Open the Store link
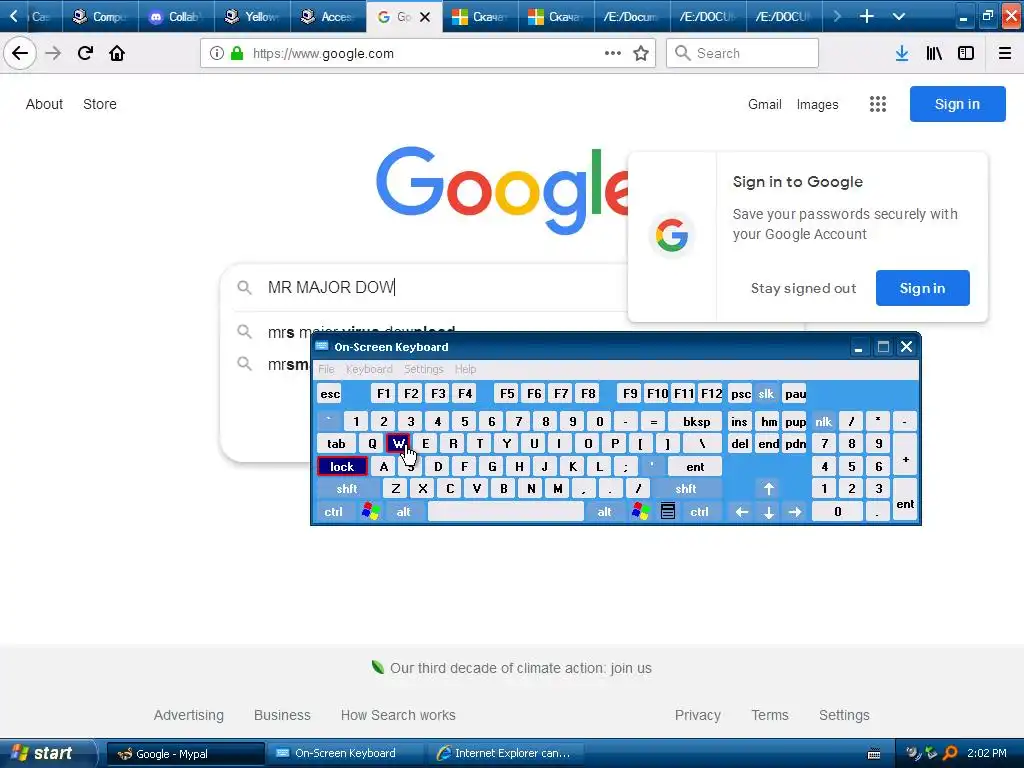This screenshot has width=1024, height=768. tap(100, 104)
